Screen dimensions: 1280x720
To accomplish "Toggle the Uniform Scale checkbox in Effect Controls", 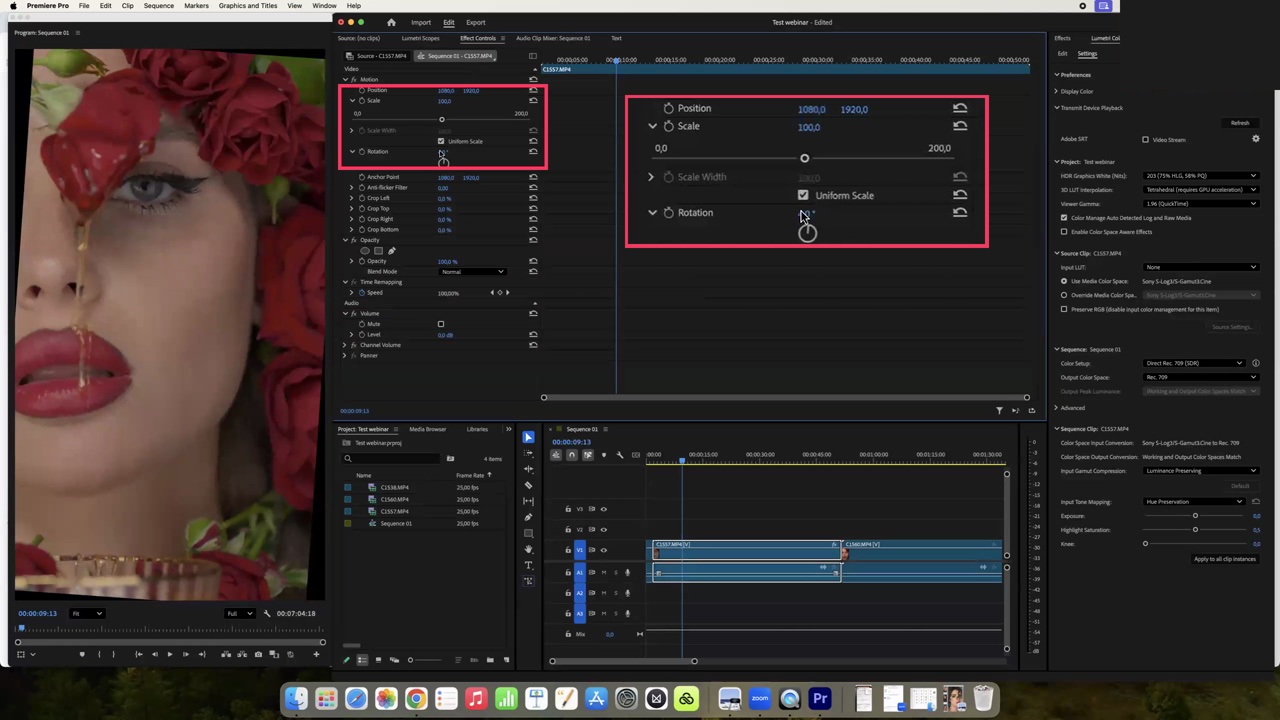I will pyautogui.click(x=441, y=141).
